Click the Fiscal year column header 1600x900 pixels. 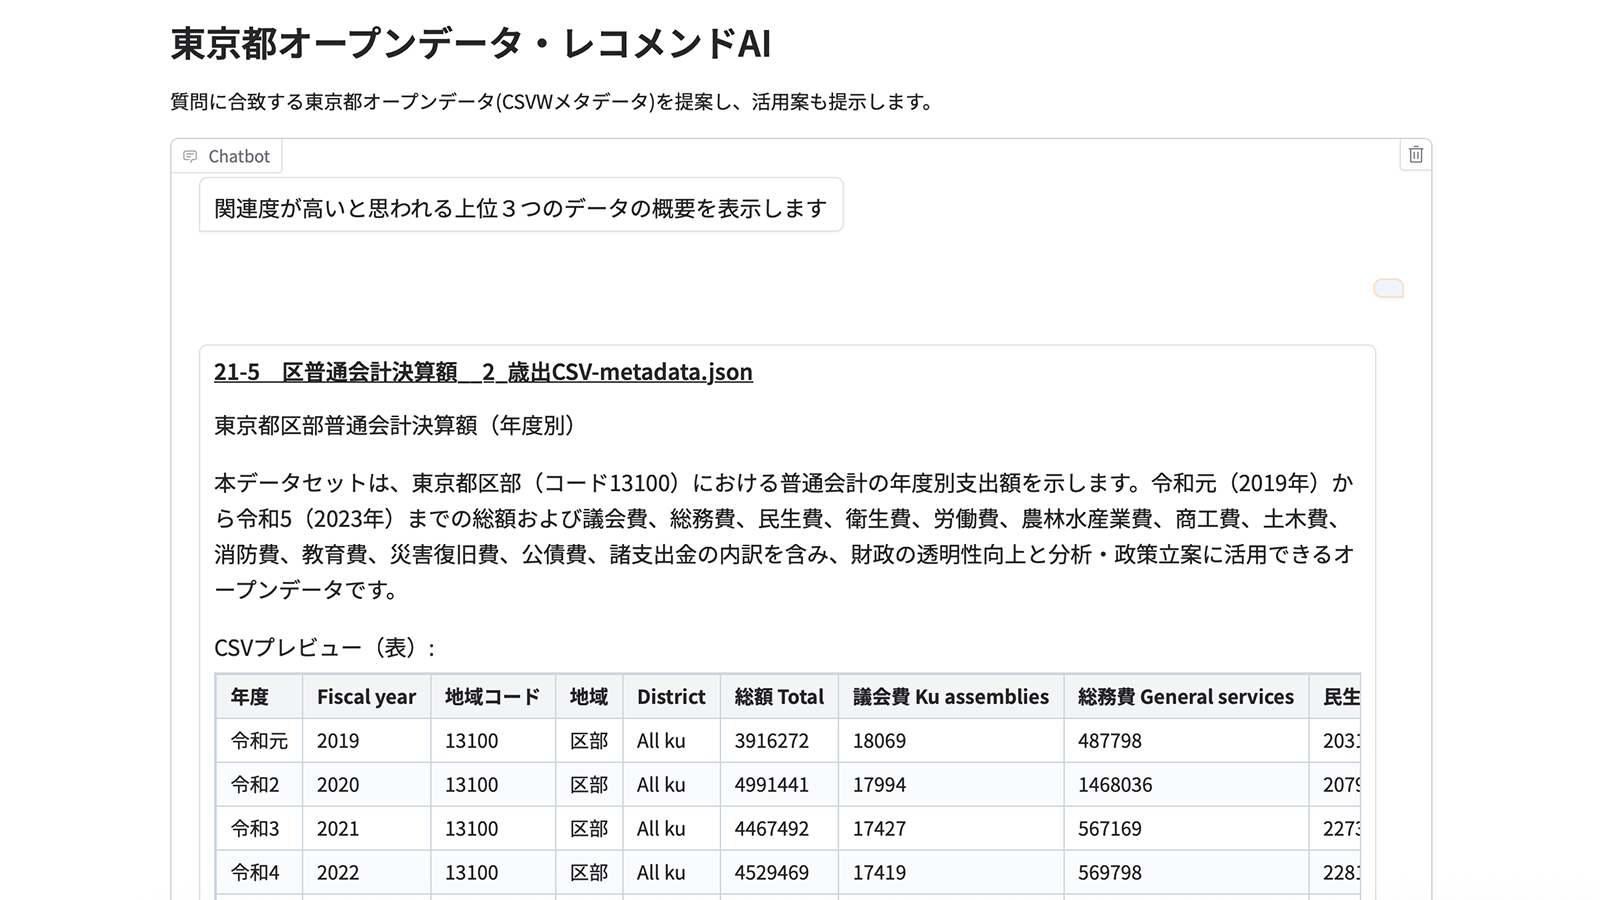coord(366,697)
